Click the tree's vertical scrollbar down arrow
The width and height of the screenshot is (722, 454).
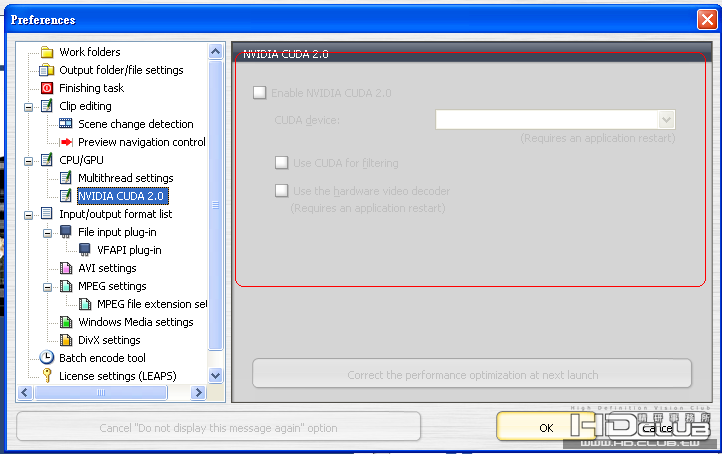coord(215,375)
